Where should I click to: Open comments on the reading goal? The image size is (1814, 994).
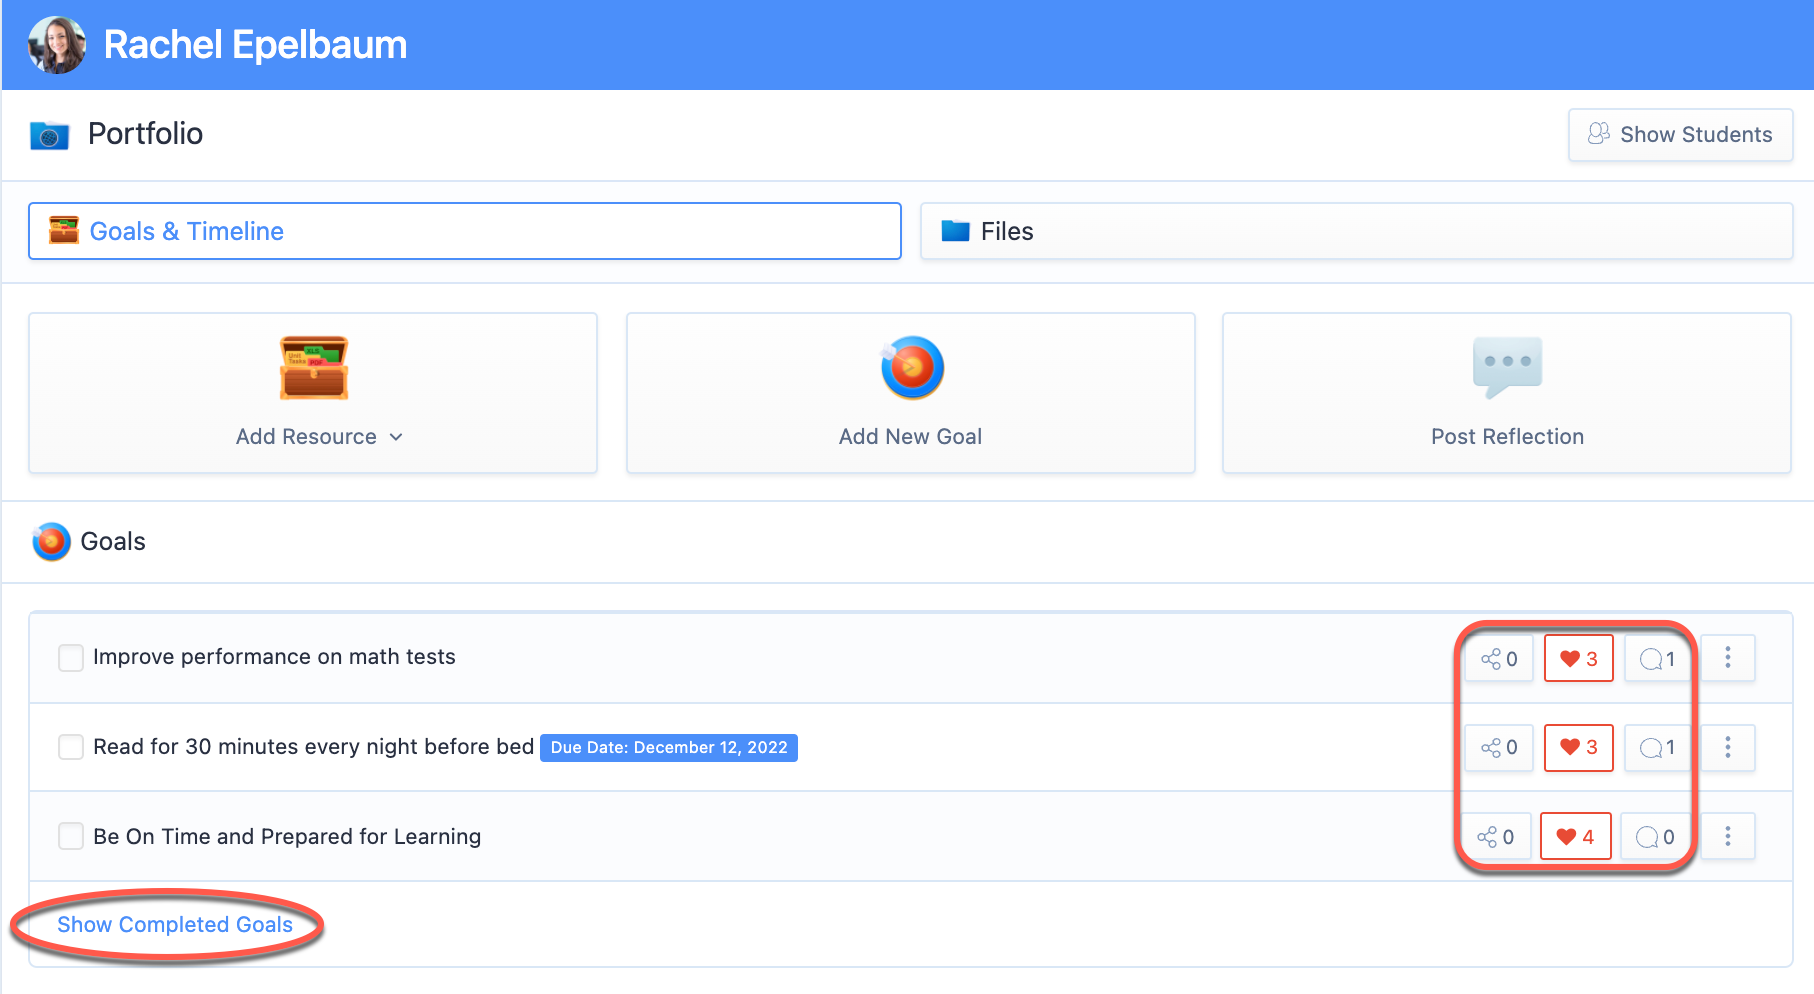1657,748
